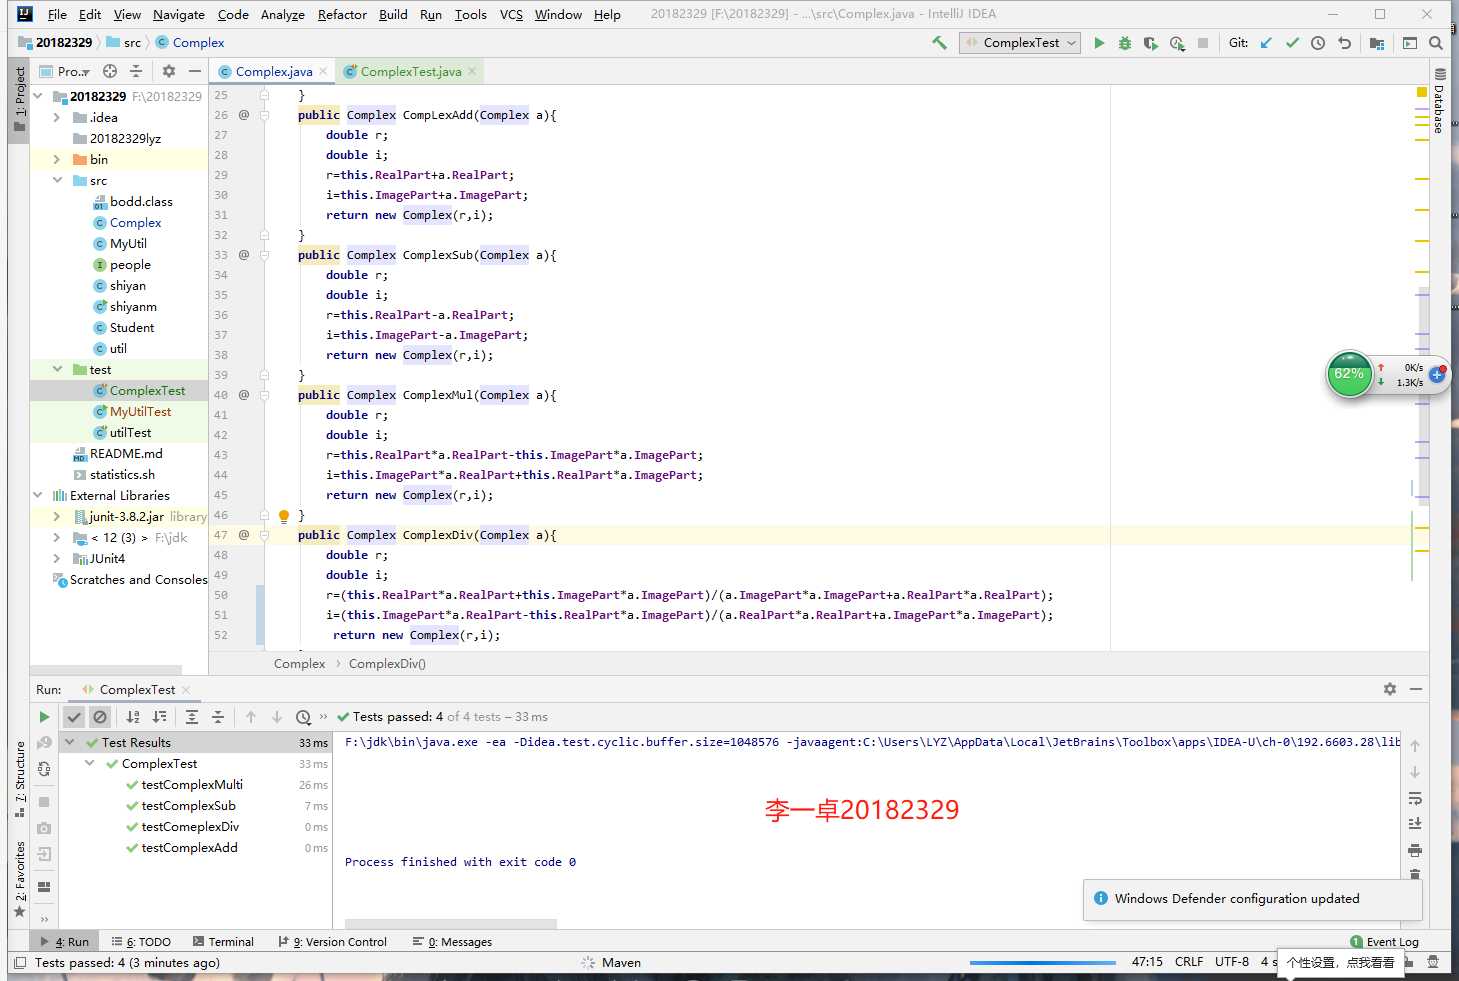Viewport: 1459px width, 981px height.
Task: Toggle the Project tool window stripe
Action: [19, 100]
